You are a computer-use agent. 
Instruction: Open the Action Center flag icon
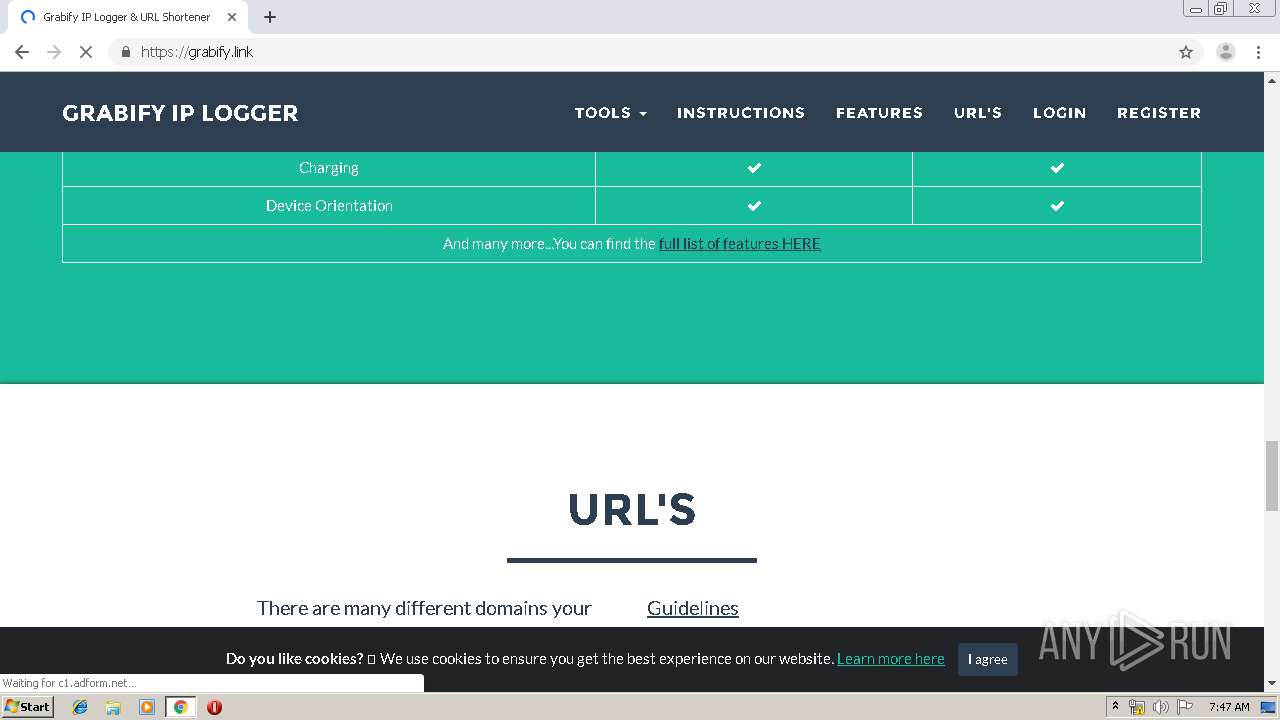point(1185,707)
